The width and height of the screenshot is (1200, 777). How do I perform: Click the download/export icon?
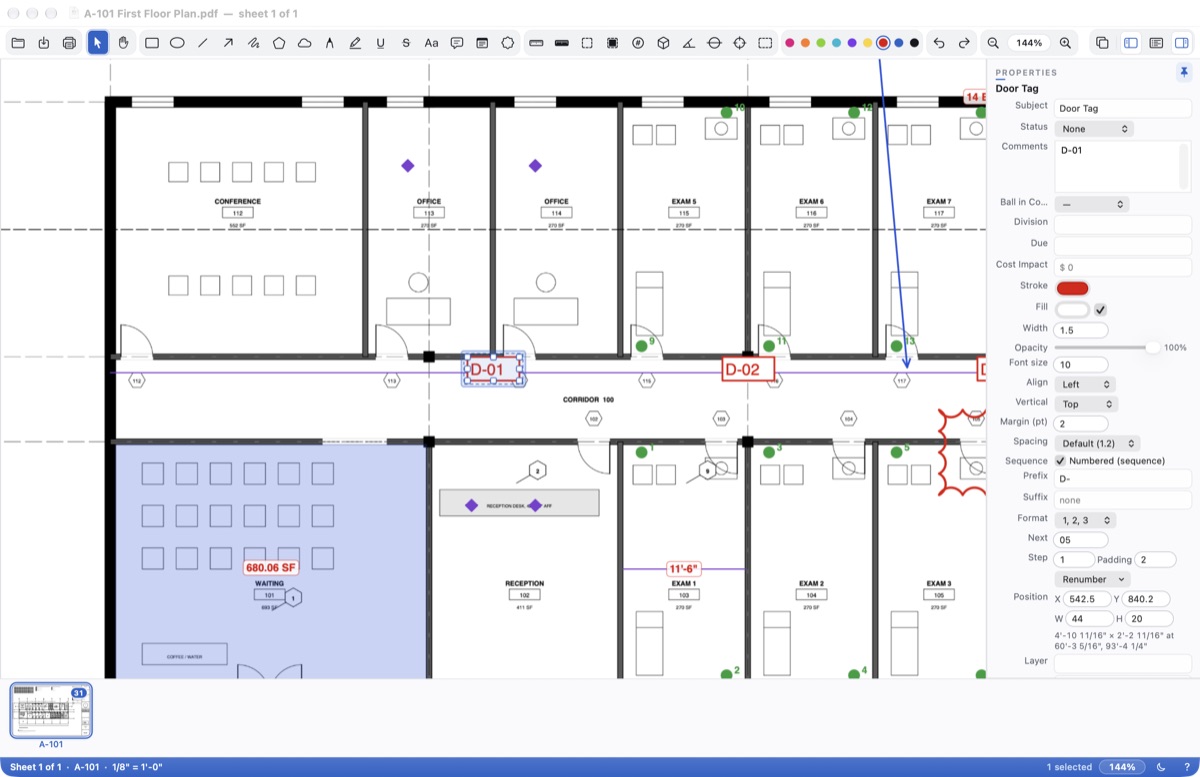pos(44,43)
